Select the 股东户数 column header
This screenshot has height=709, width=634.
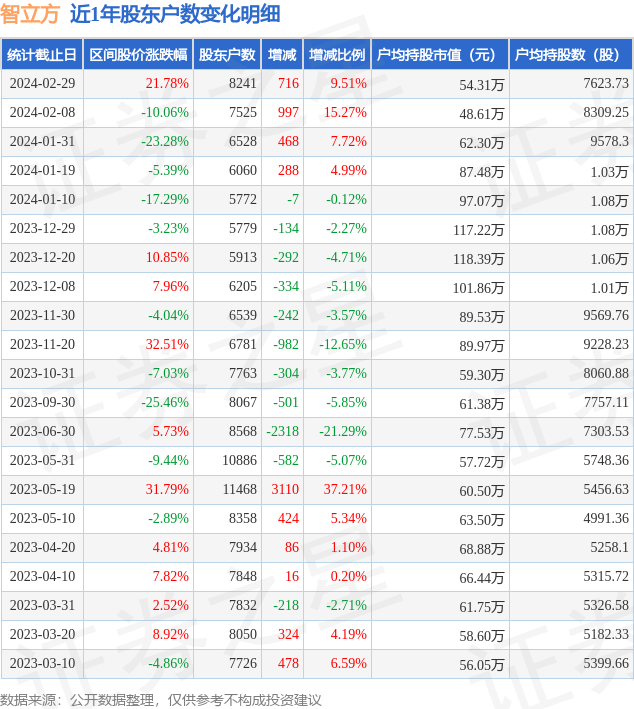pyautogui.click(x=228, y=55)
